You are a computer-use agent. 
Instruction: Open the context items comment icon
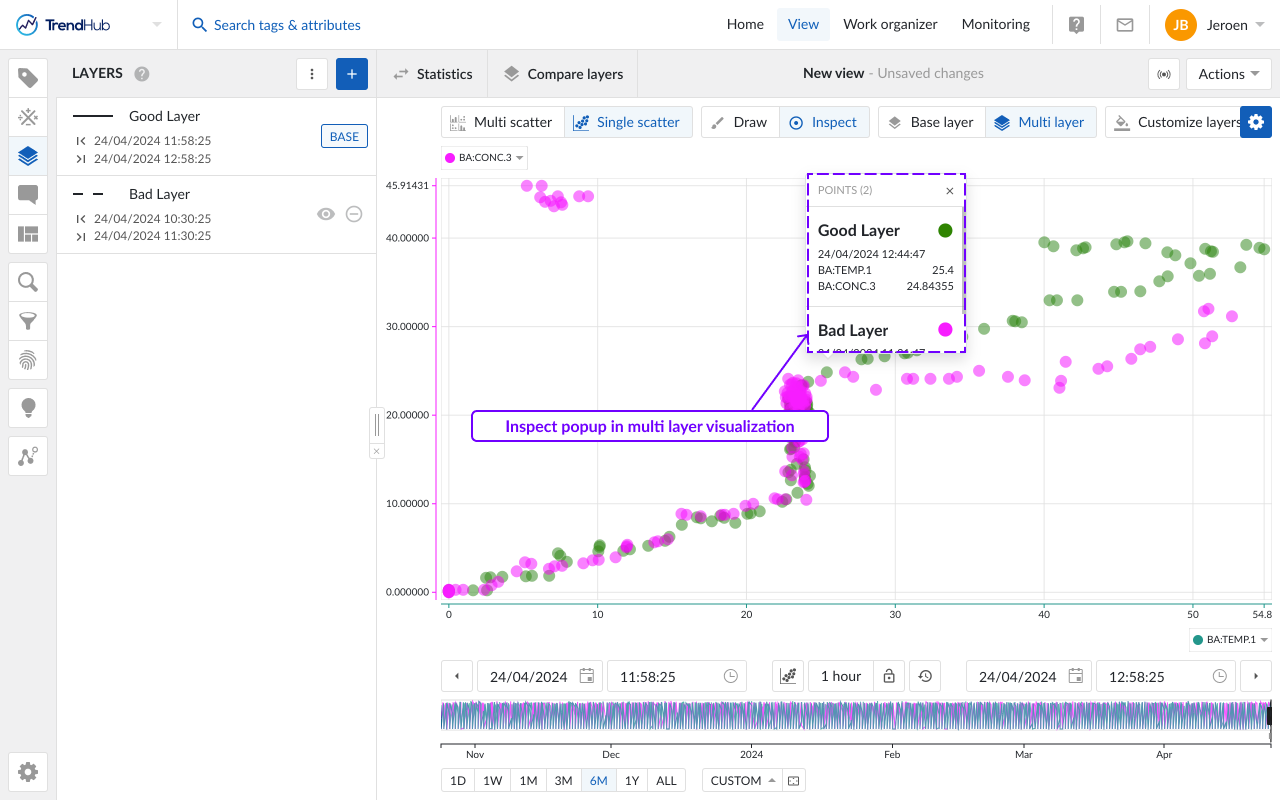[28, 195]
